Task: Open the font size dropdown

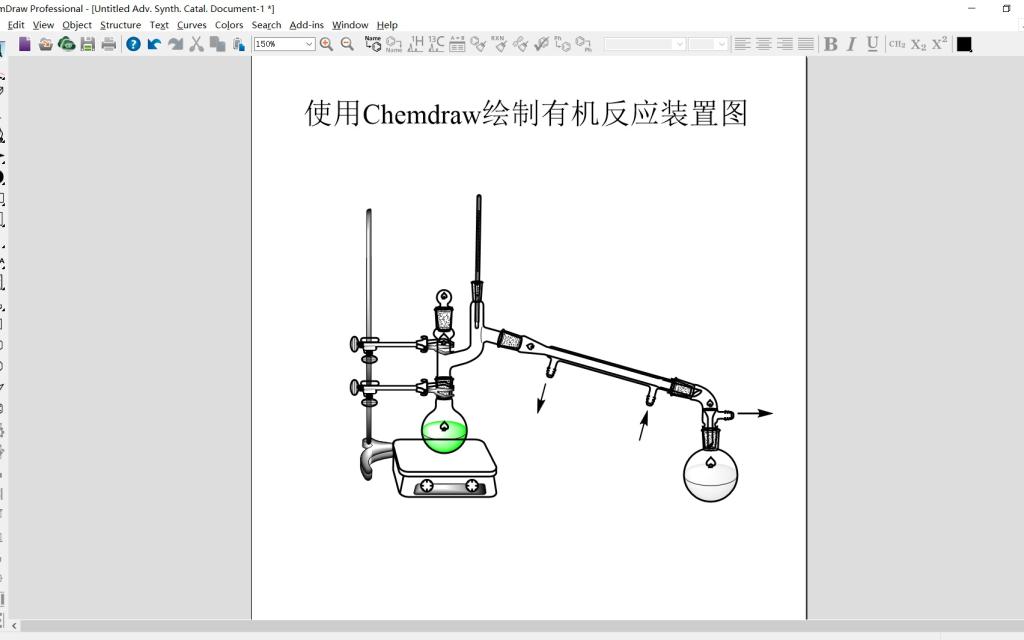Action: pos(722,44)
